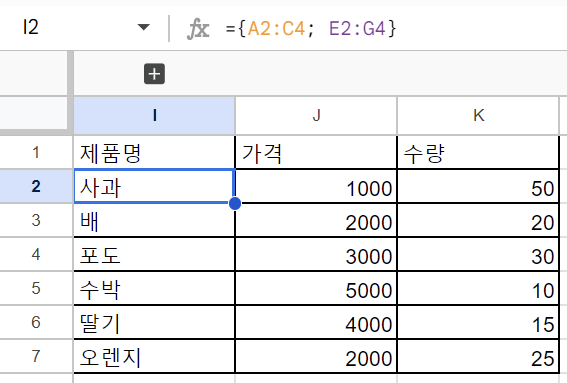Select row 3 header
Image resolution: width=567 pixels, height=383 pixels.
pos(36,220)
